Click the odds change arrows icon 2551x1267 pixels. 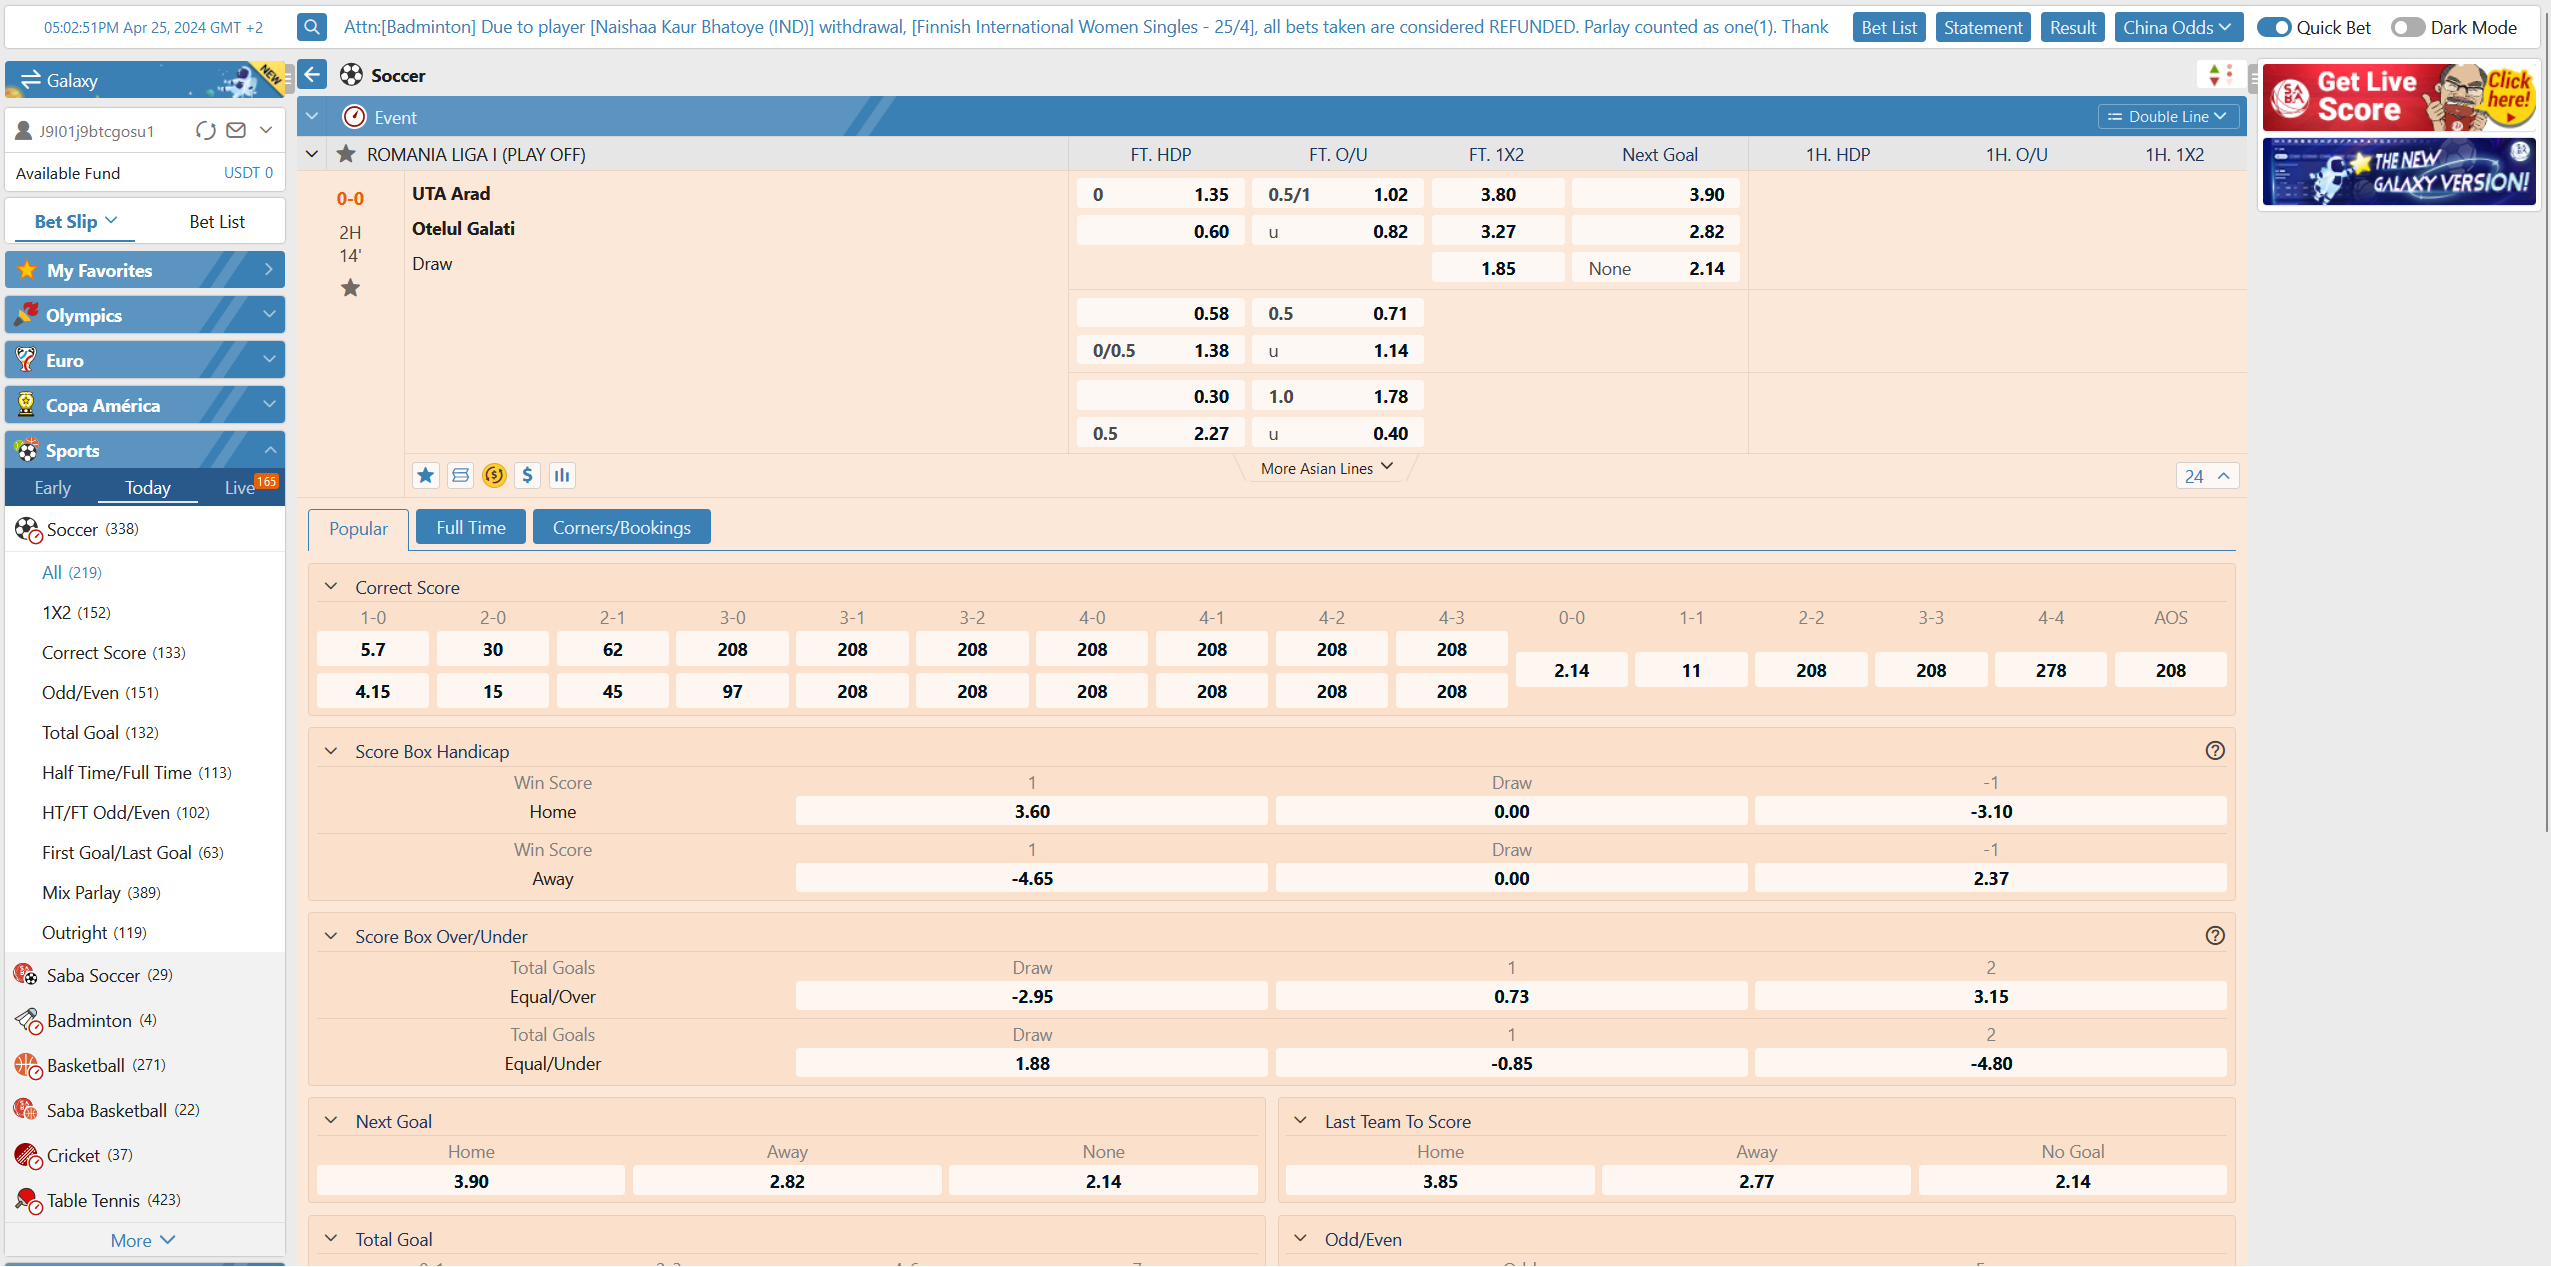(2220, 74)
